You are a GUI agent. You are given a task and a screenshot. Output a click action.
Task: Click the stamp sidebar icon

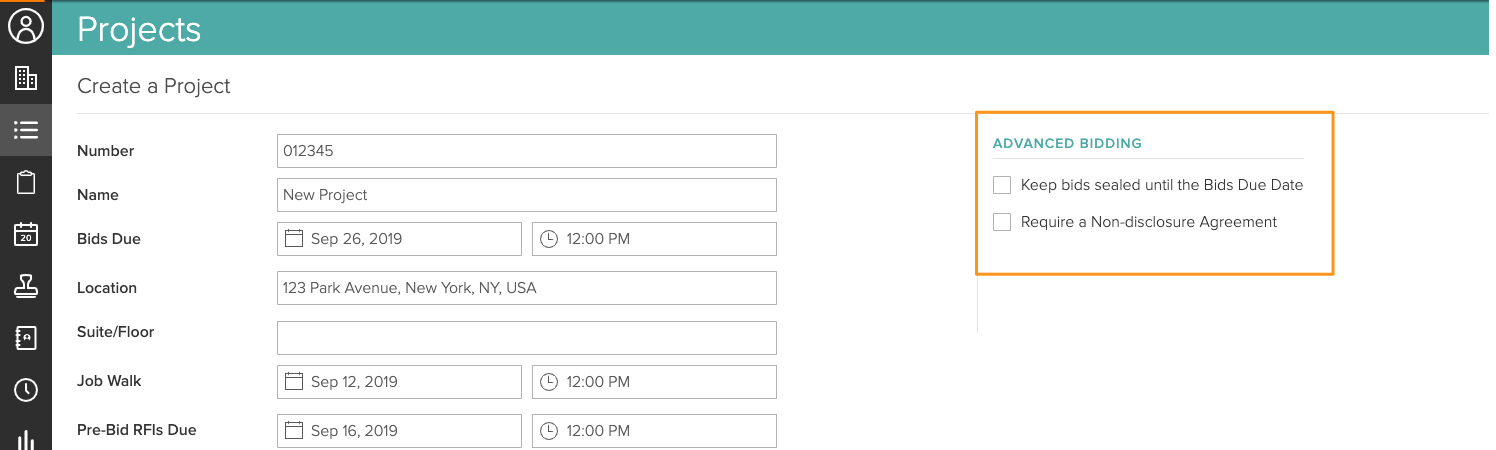click(26, 286)
